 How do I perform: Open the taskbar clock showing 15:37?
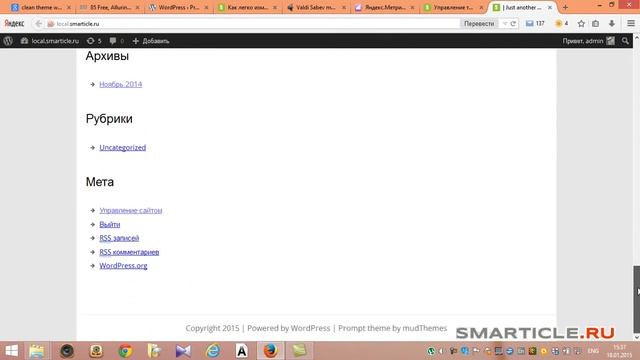619,351
